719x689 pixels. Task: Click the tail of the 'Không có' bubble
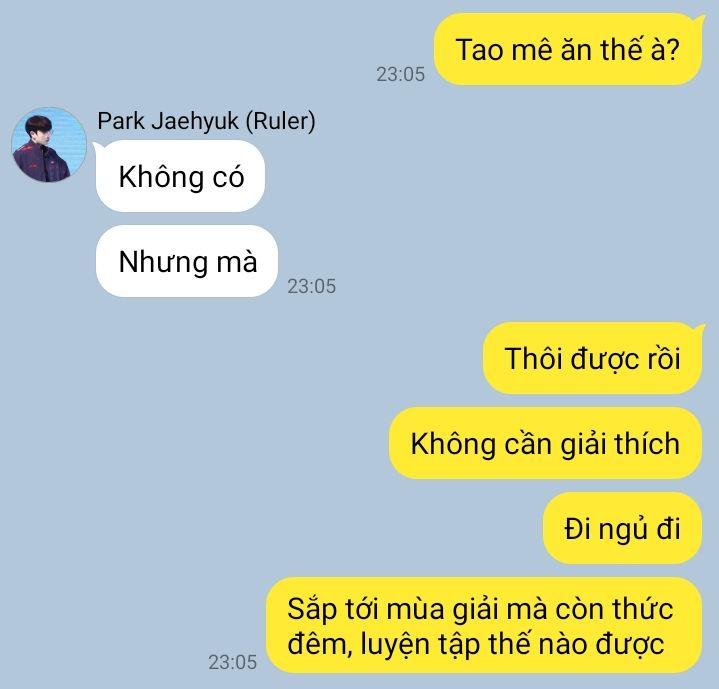pos(98,146)
